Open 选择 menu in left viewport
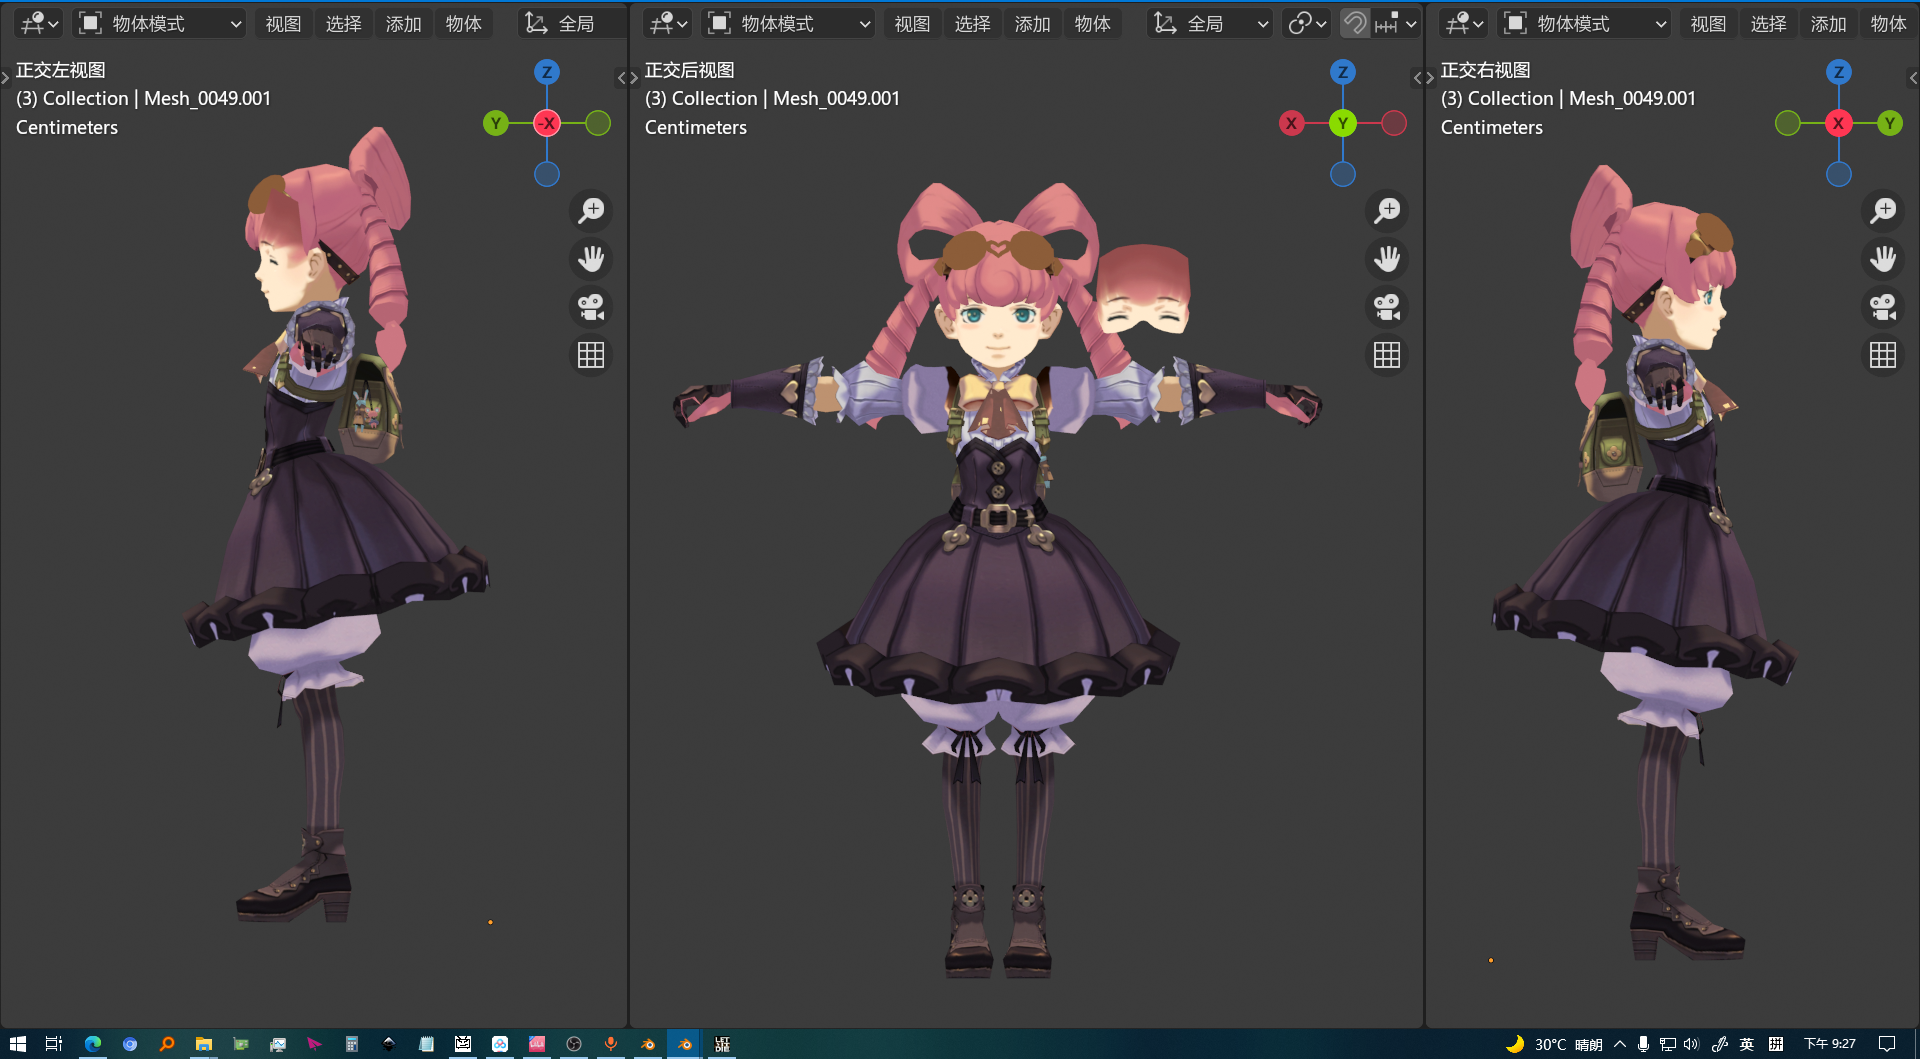Screen dimensions: 1920x1059 [343, 23]
